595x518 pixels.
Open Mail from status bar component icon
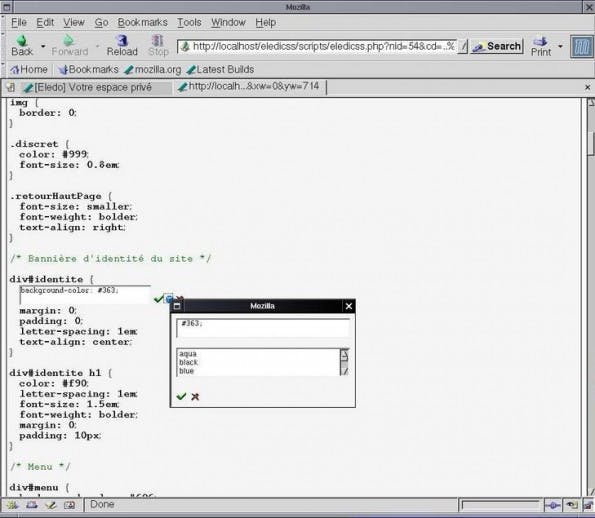coord(31,505)
